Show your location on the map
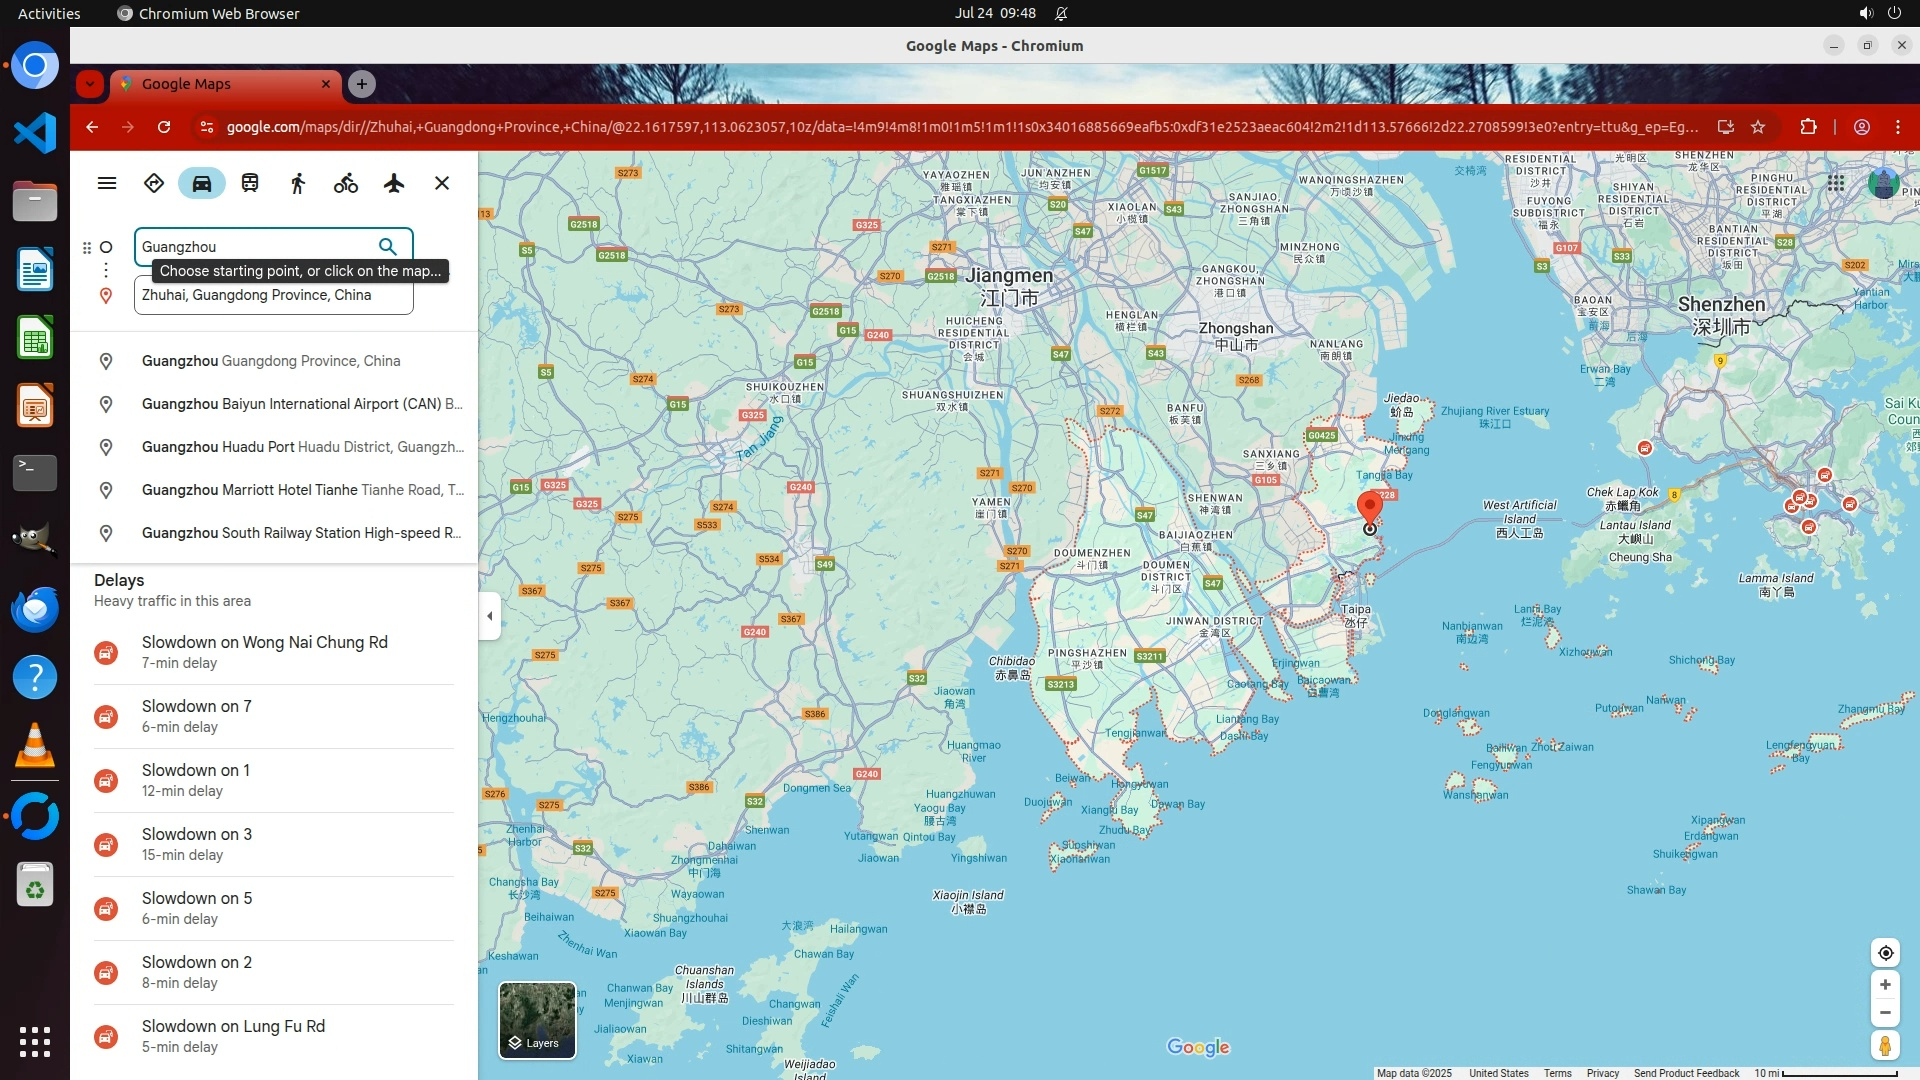This screenshot has width=1920, height=1080. point(1885,953)
